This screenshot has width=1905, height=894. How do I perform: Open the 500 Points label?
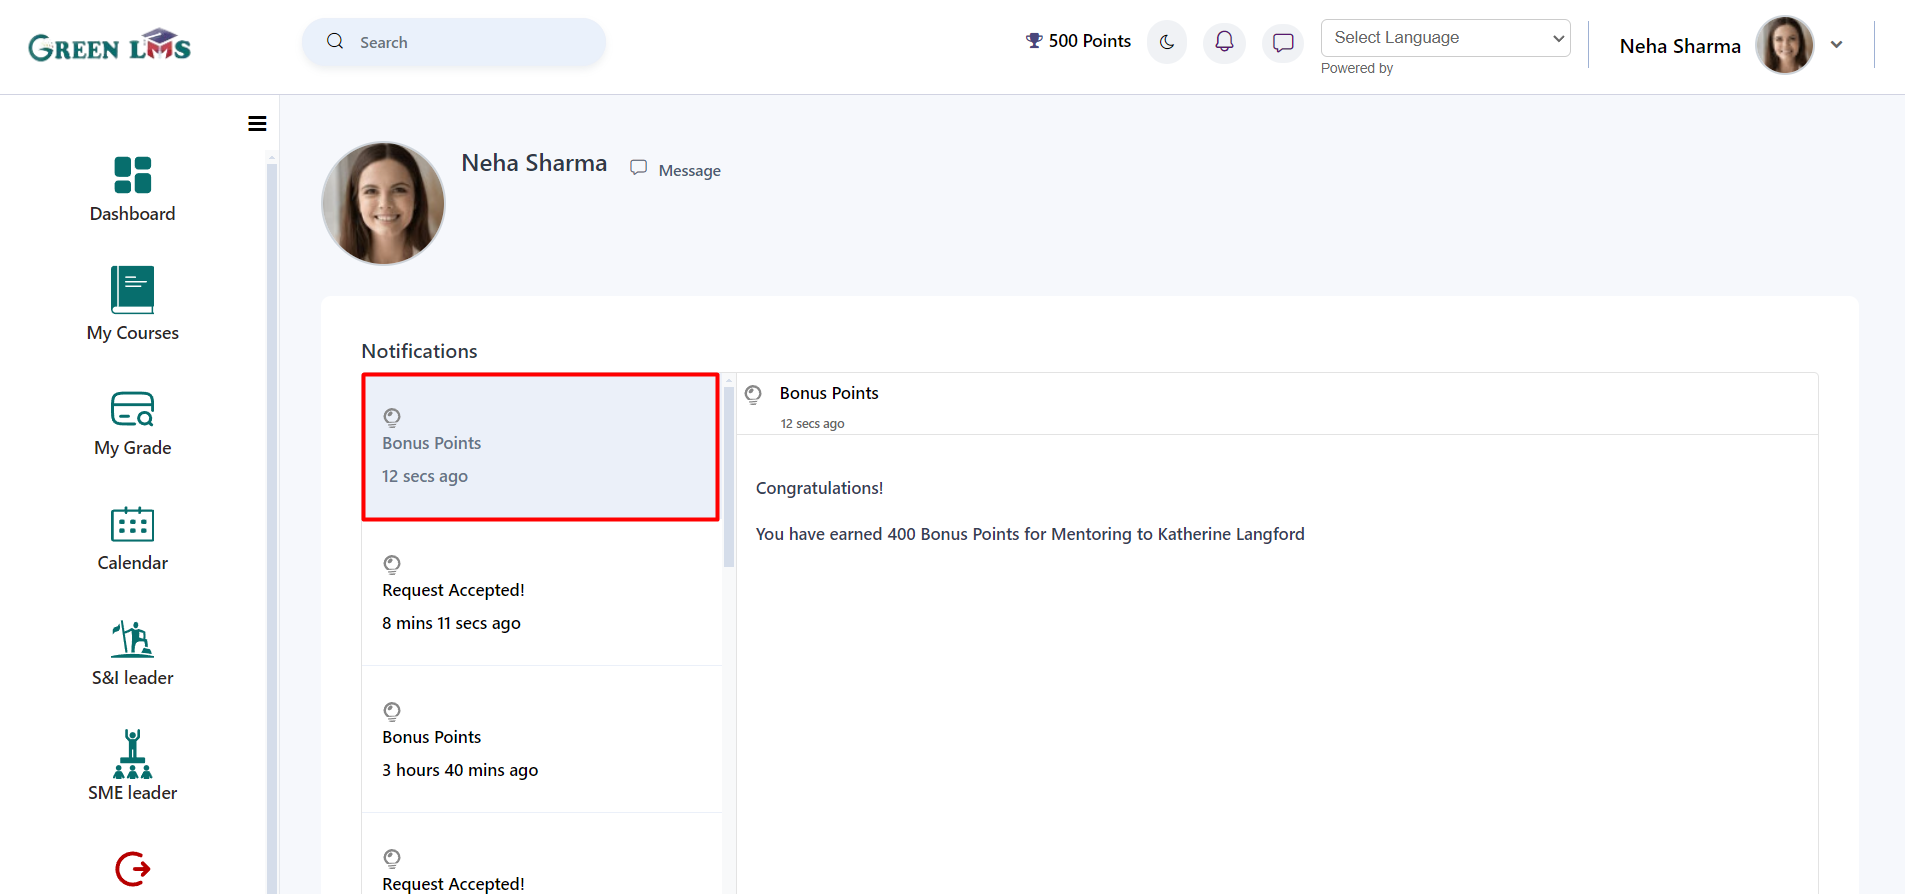1090,41
